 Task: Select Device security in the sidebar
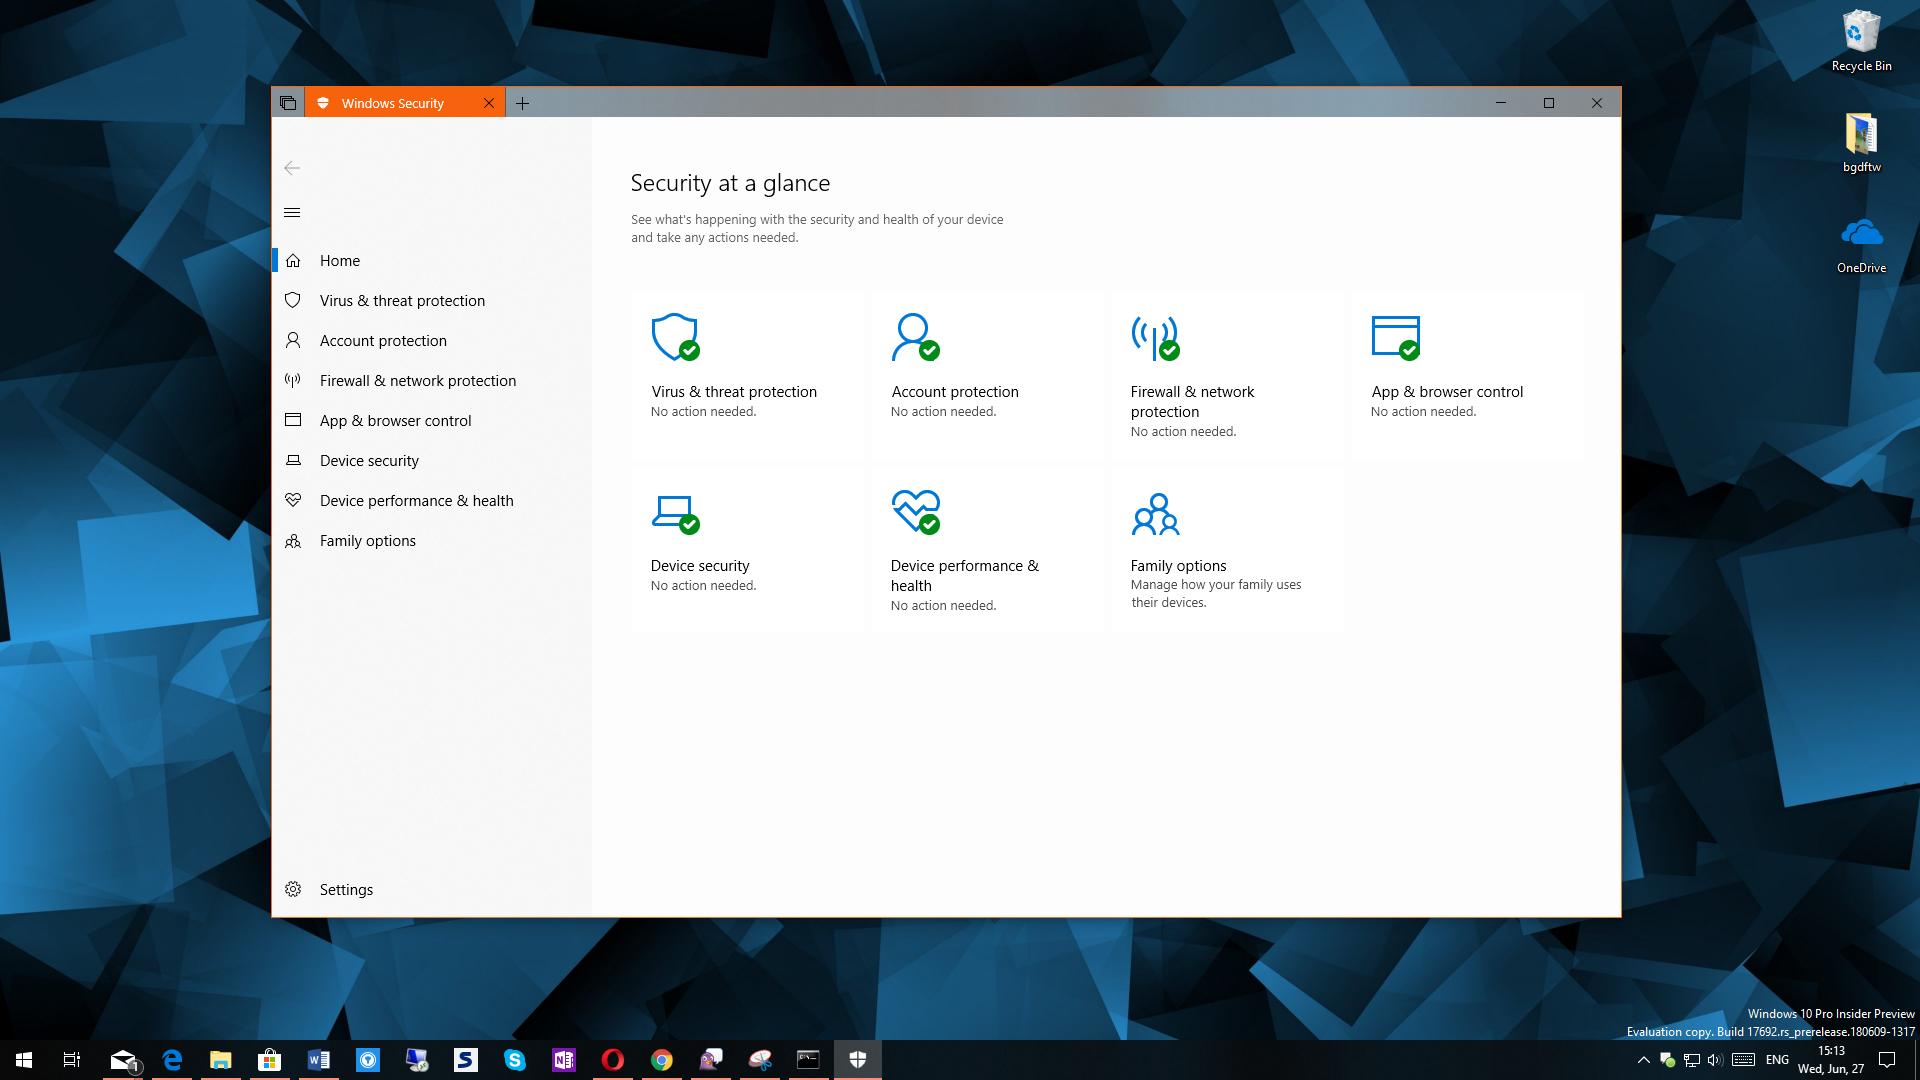click(432, 460)
